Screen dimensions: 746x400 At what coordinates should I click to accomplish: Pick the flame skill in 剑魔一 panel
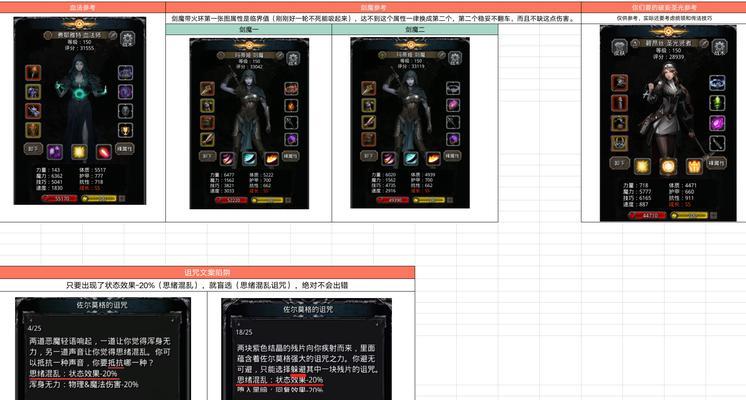pos(271,158)
